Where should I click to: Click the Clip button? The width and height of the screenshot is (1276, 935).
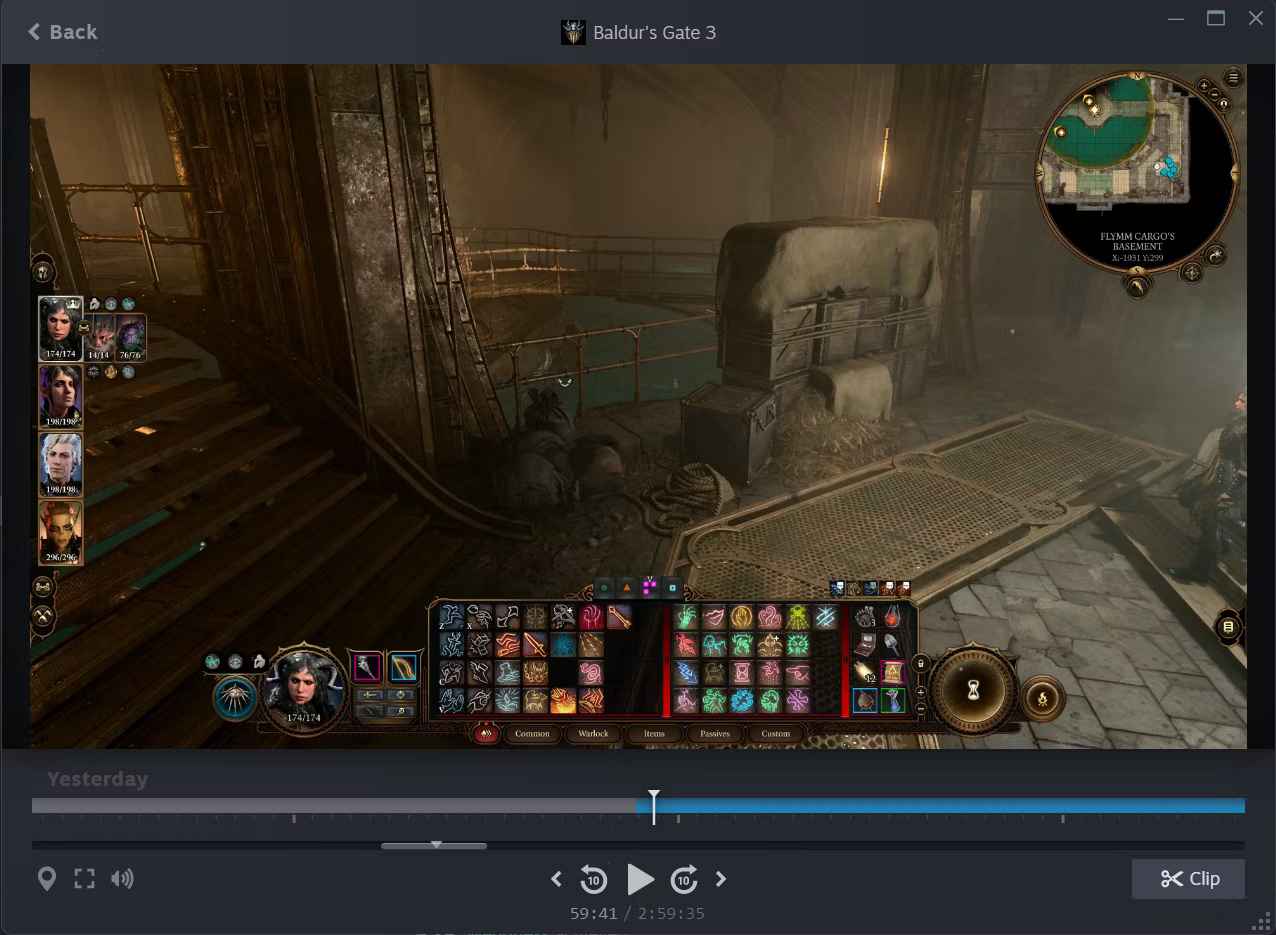click(1188, 879)
